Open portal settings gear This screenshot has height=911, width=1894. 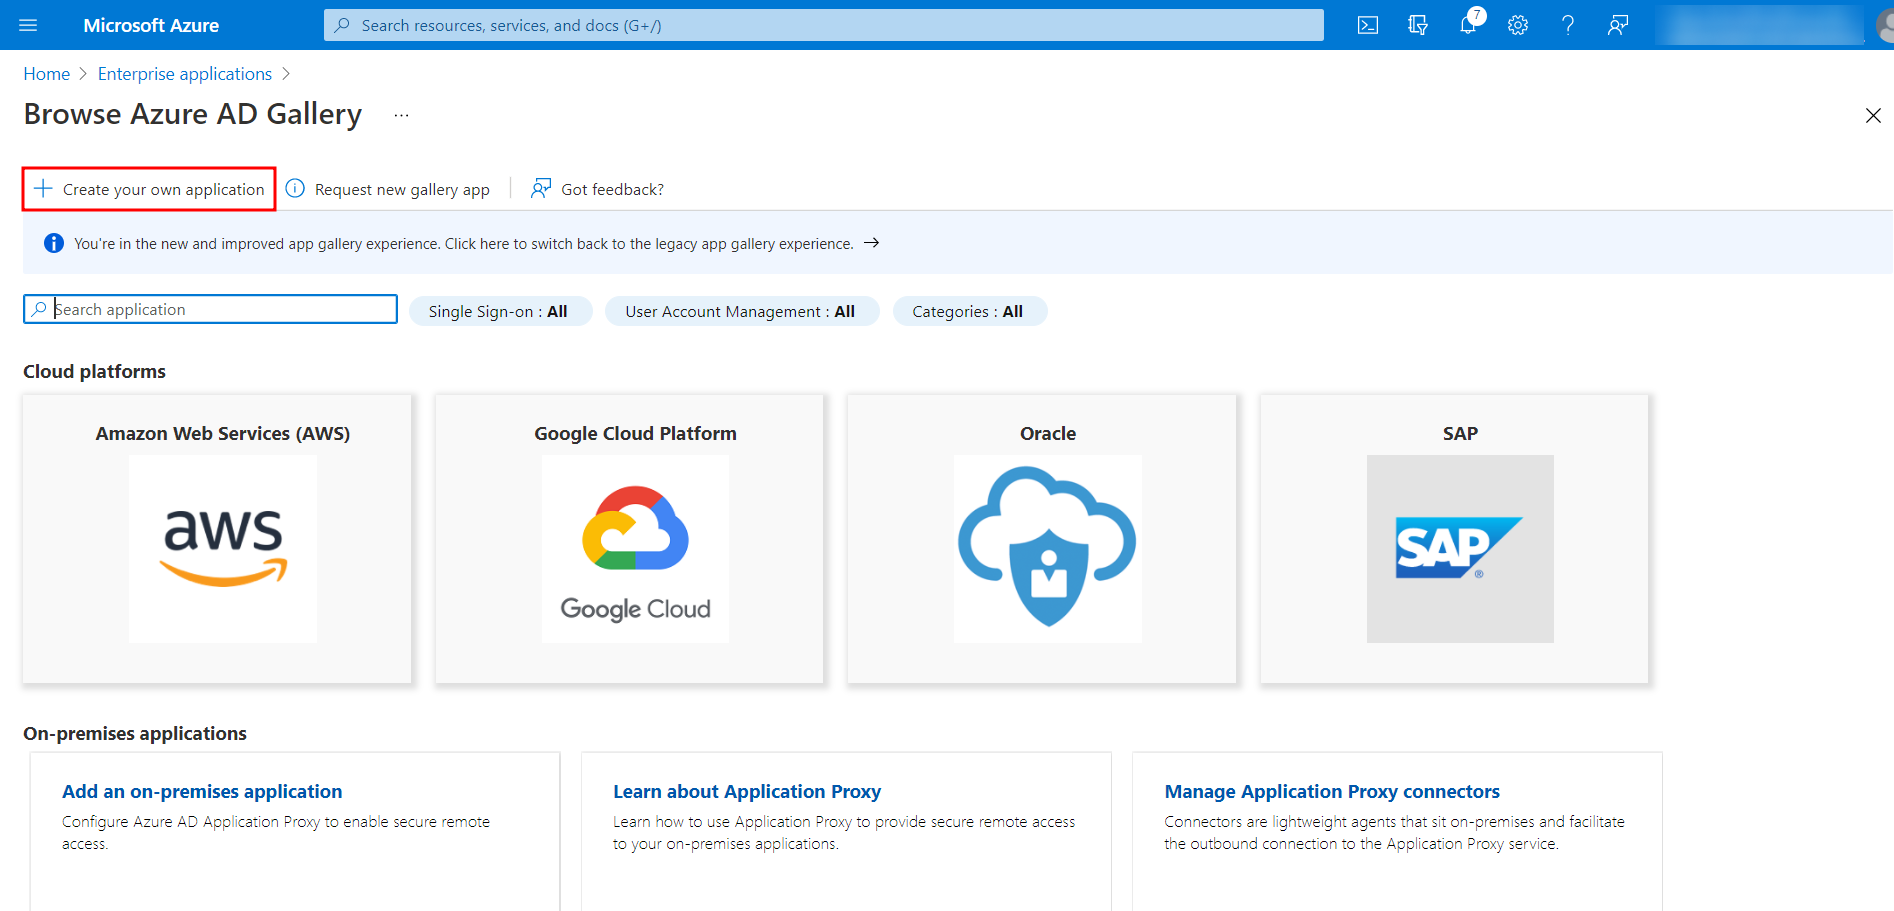pos(1518,25)
